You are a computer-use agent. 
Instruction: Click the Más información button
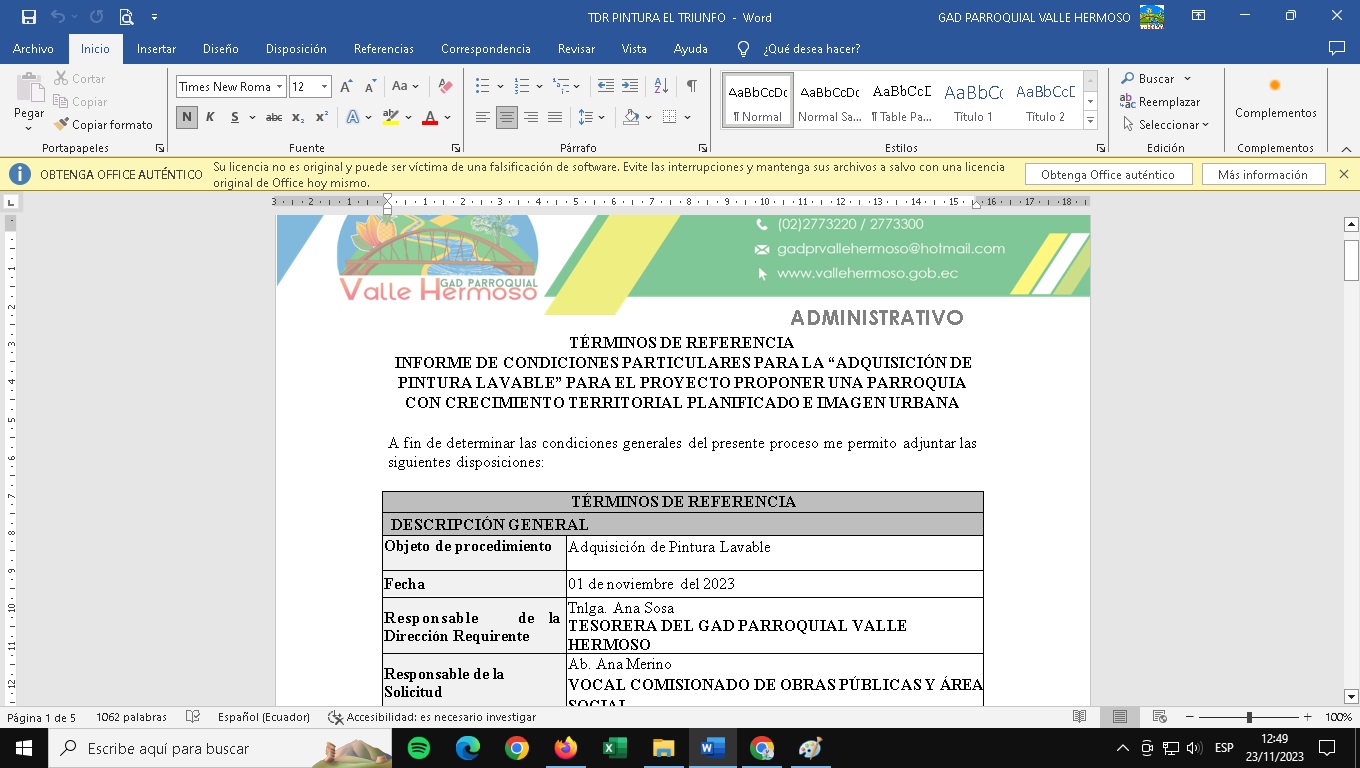tap(1262, 175)
